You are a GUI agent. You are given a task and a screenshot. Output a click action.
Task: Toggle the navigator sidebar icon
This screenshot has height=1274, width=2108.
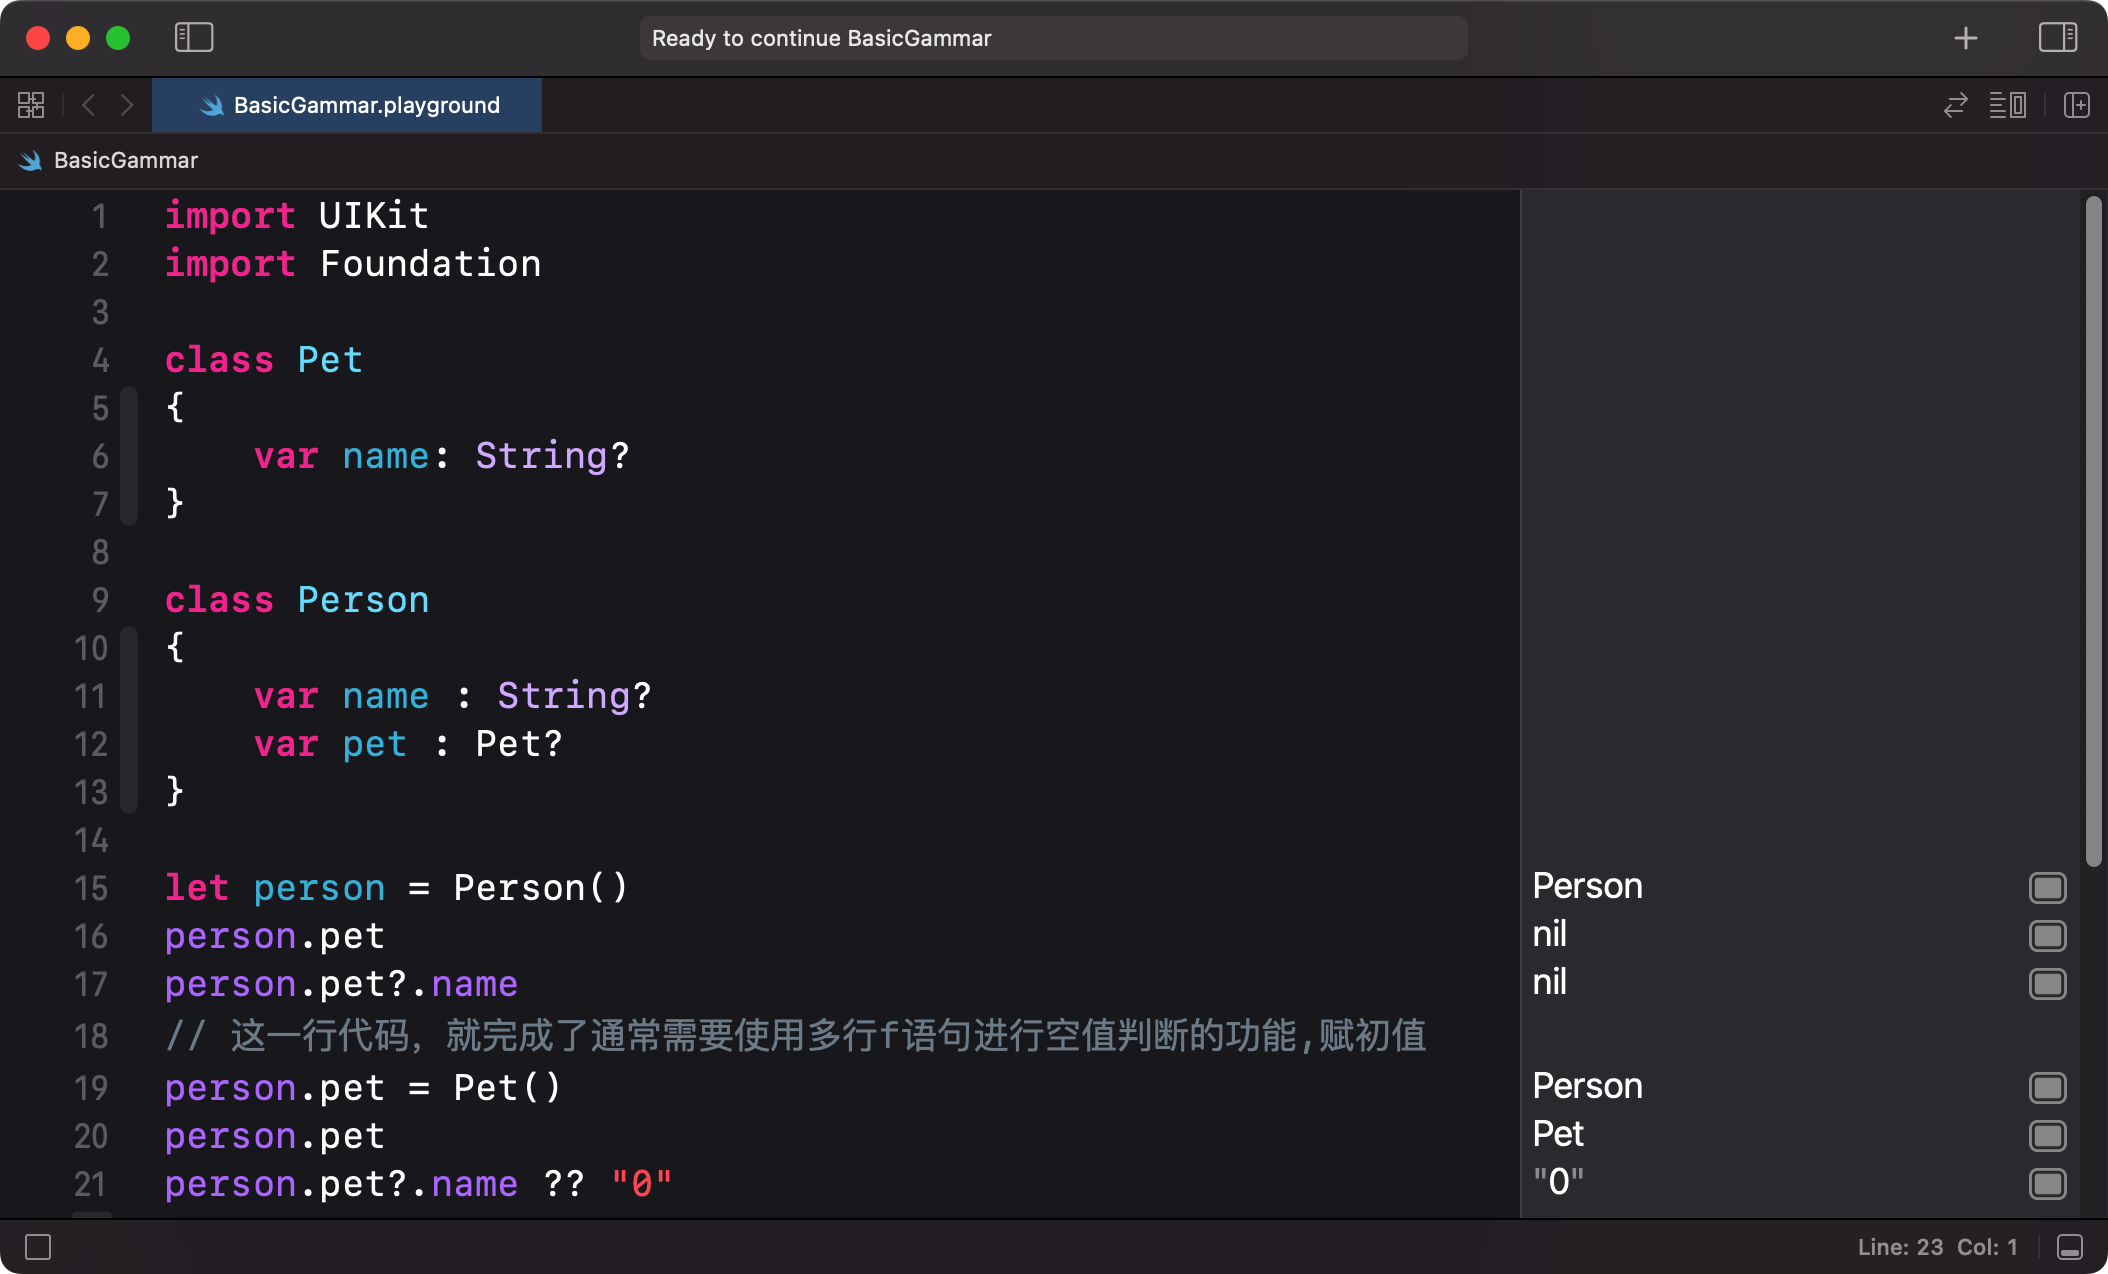coord(194,38)
